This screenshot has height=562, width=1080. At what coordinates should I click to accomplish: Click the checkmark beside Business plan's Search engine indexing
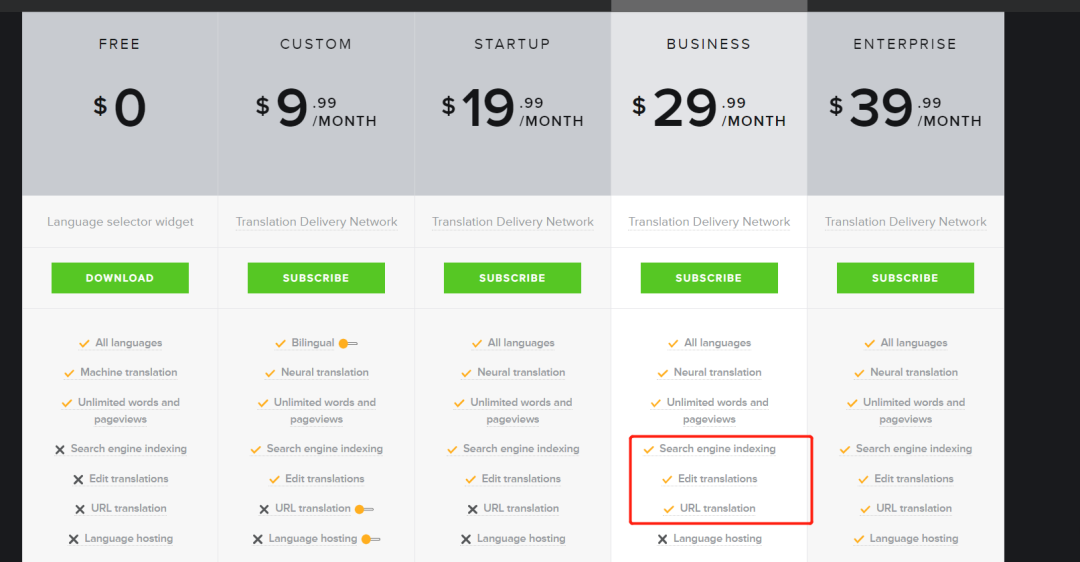click(649, 450)
